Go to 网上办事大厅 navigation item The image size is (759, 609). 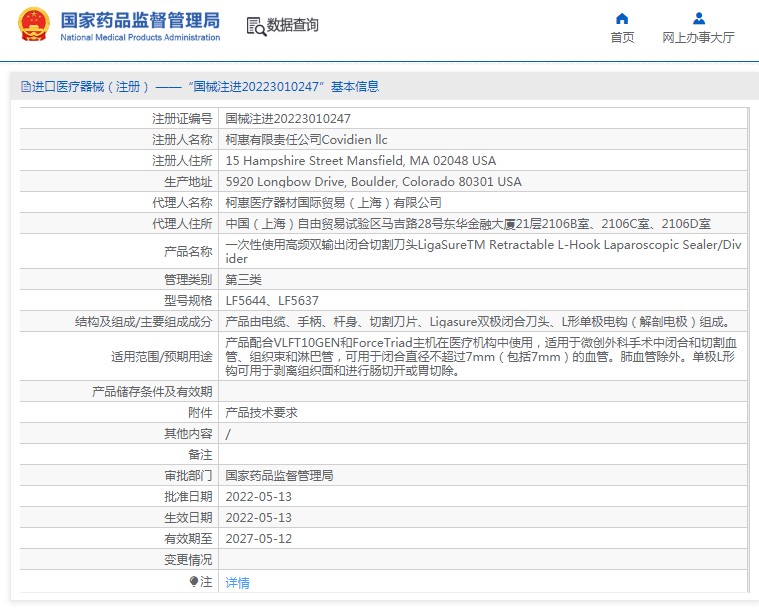(x=698, y=37)
